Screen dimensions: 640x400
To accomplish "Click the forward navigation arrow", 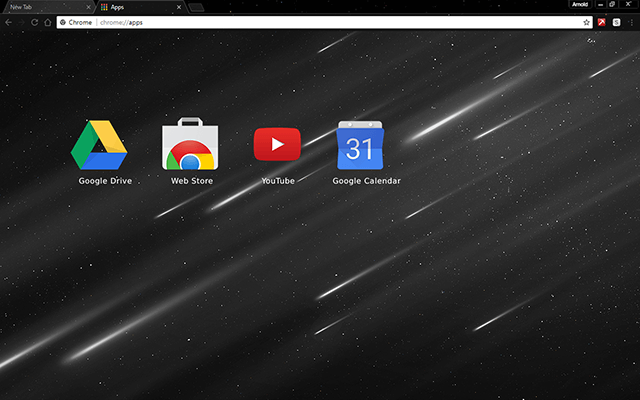I will [x=21, y=22].
